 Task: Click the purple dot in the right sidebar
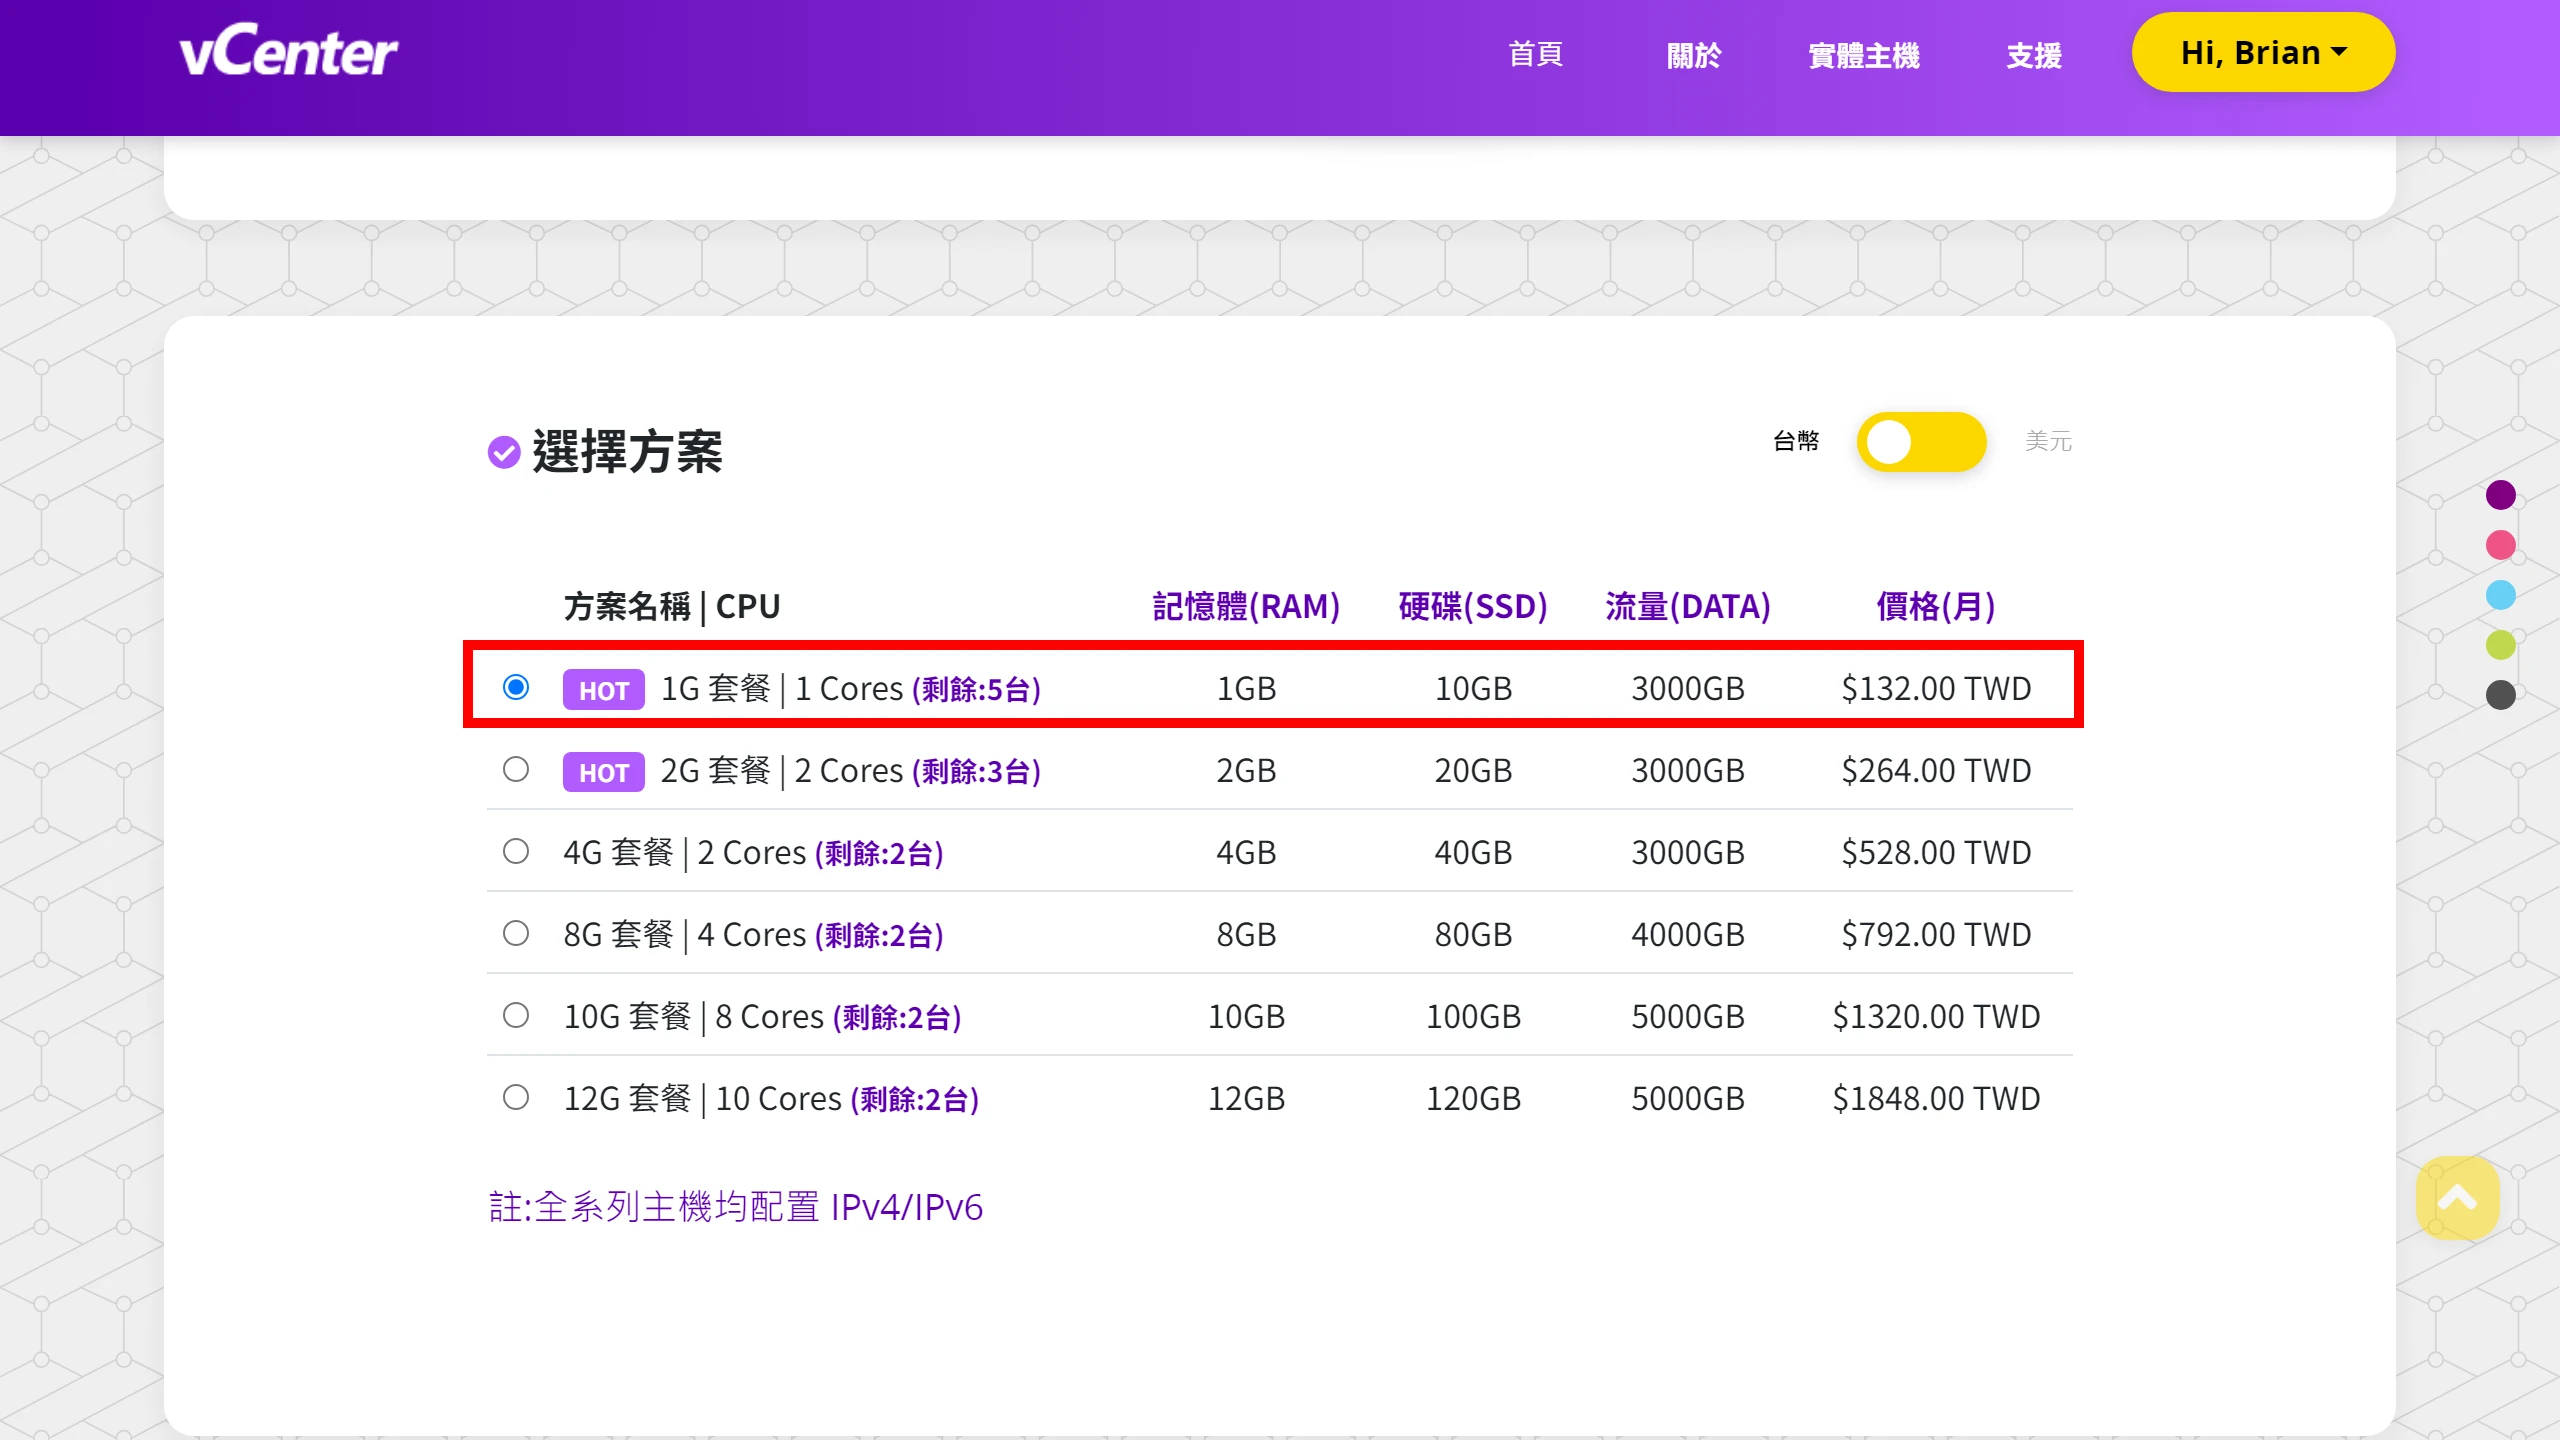(x=2501, y=494)
